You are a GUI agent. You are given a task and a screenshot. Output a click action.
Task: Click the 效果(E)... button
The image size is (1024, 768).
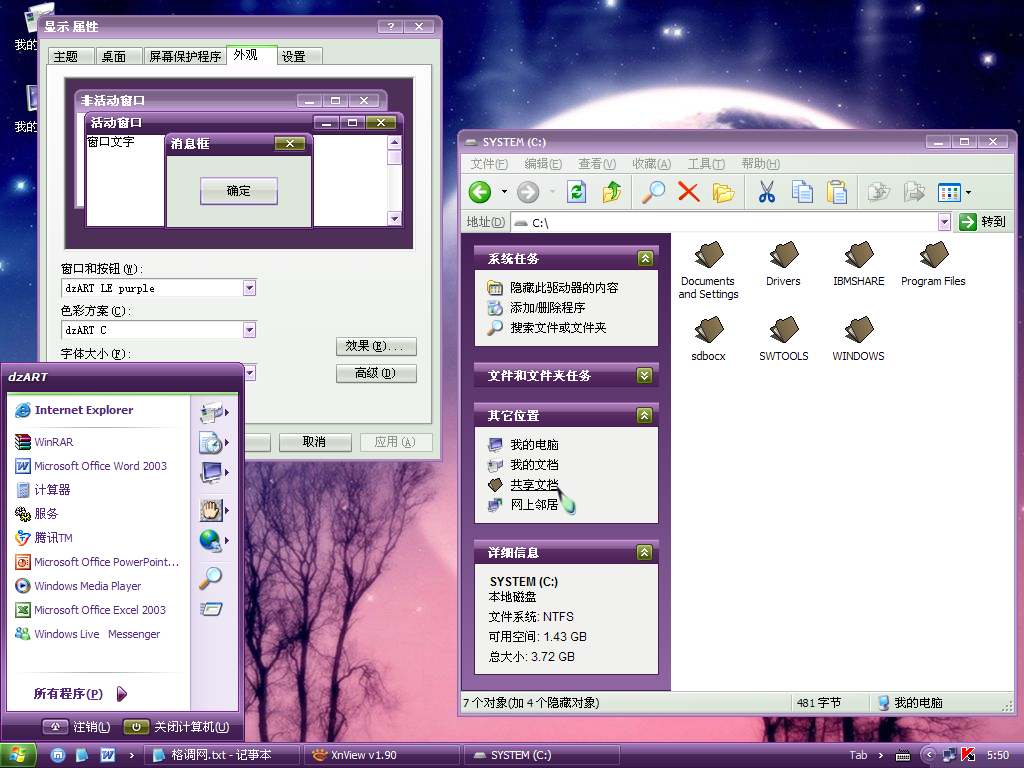coord(376,347)
